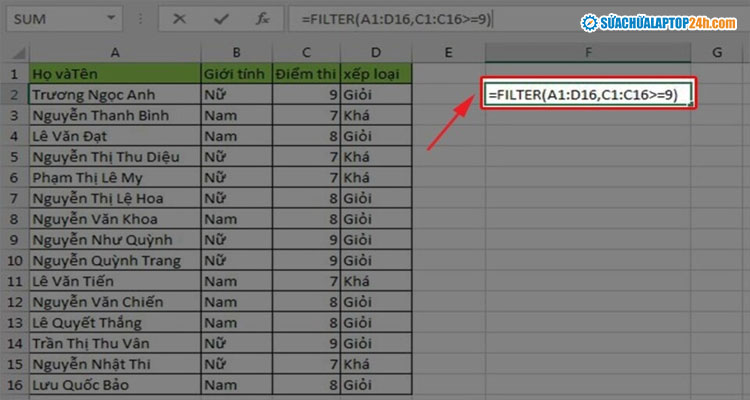Select column F header
Viewport: 750px width, 400px height.
click(588, 53)
